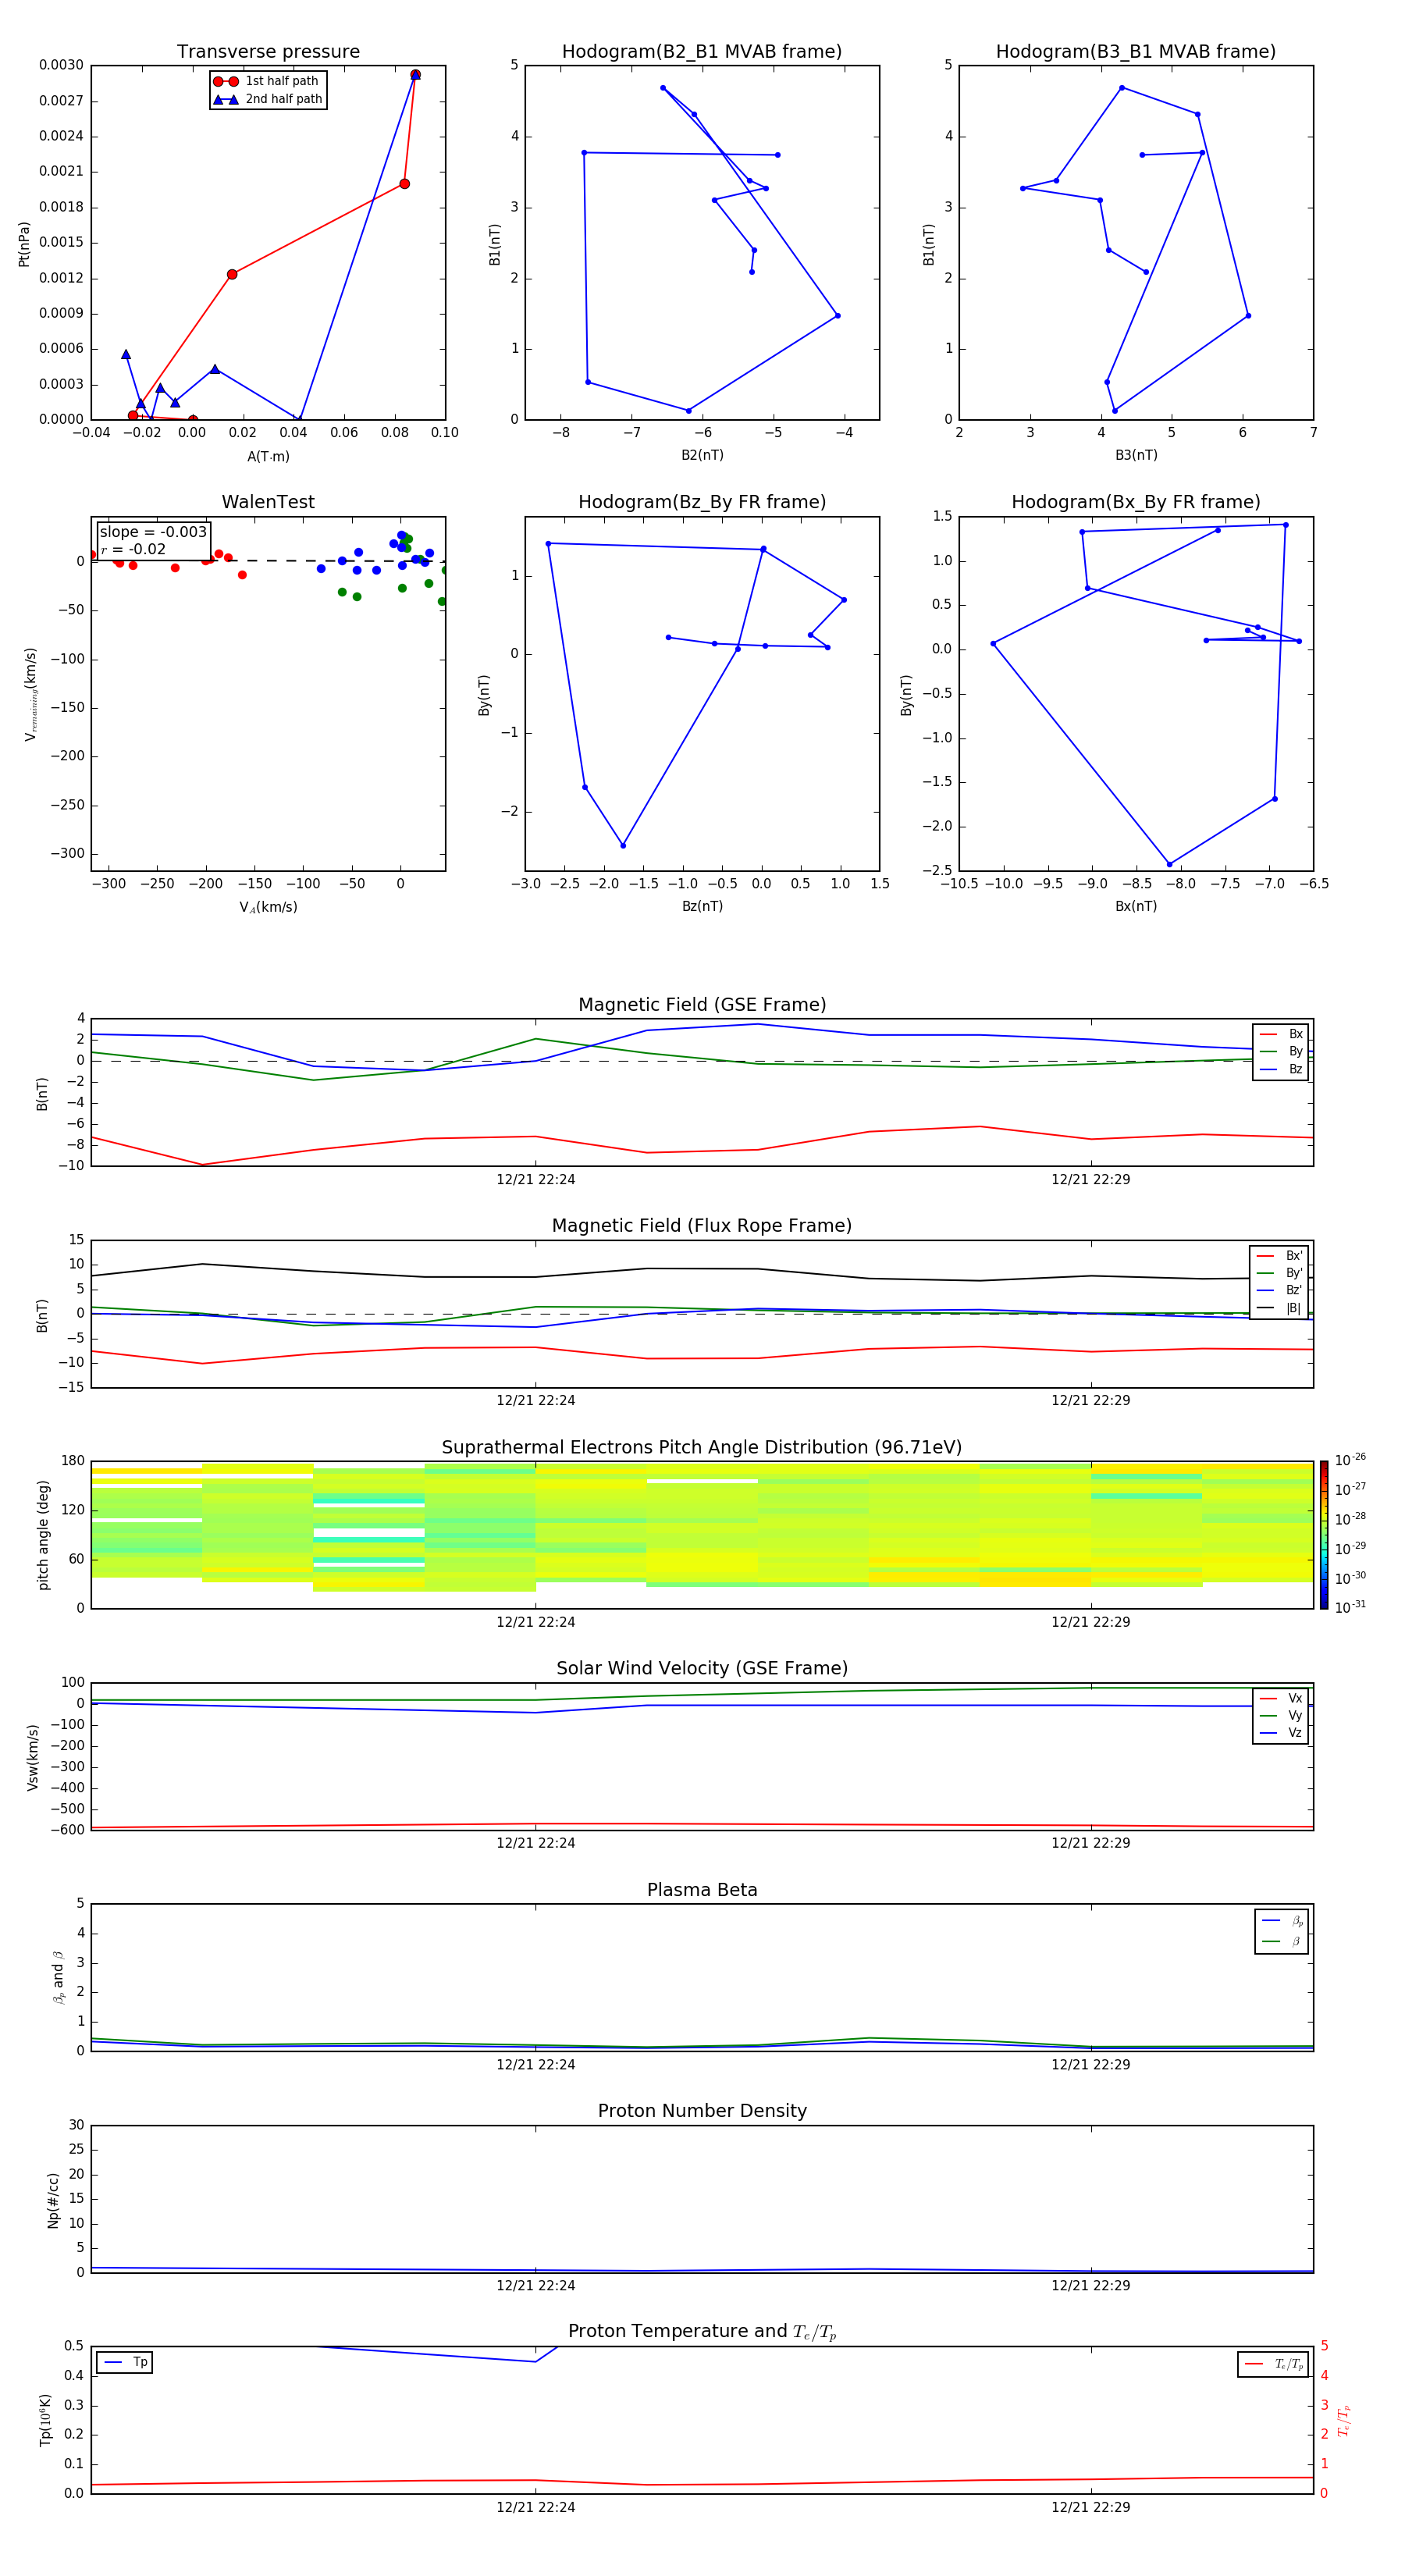This screenshot has height=2576, width=1405.
Task: Click the Tp(10⁶K) y-axis label
Action: [x=45, y=2420]
